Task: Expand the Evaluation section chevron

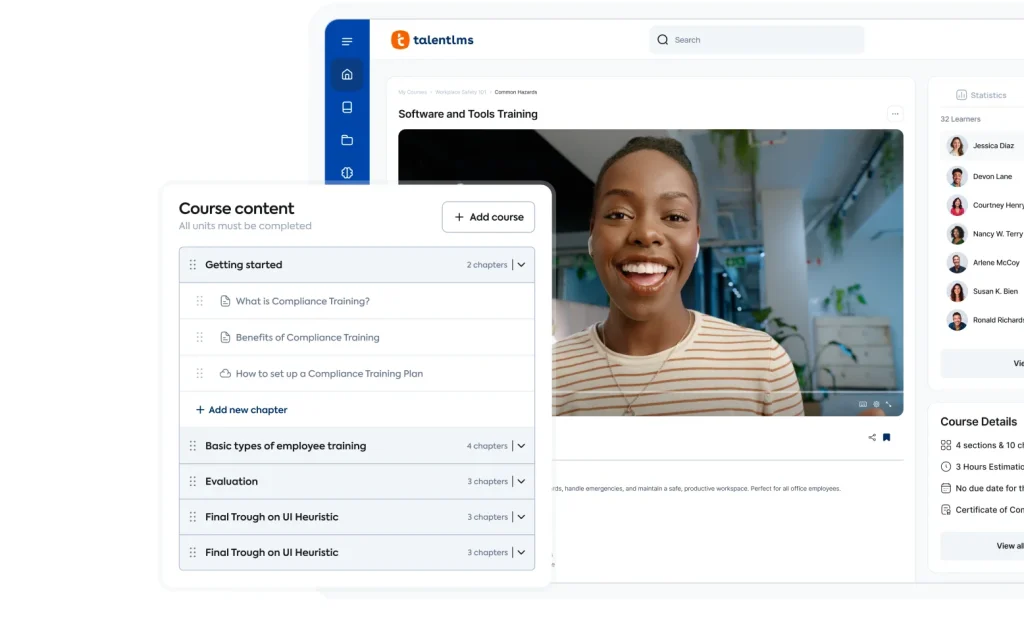Action: coord(521,481)
